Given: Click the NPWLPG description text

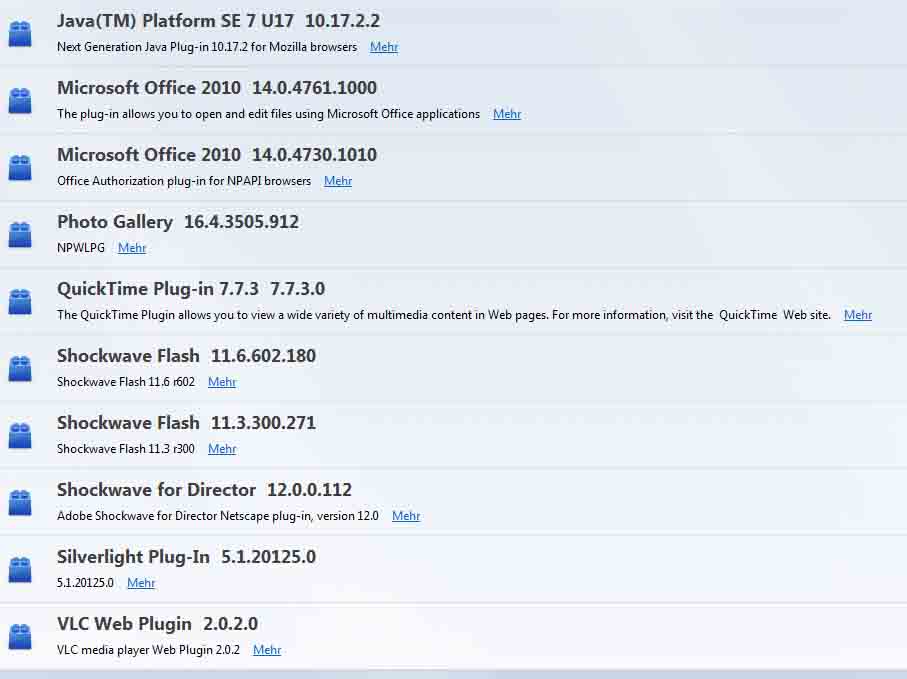Looking at the screenshot, I should [81, 248].
